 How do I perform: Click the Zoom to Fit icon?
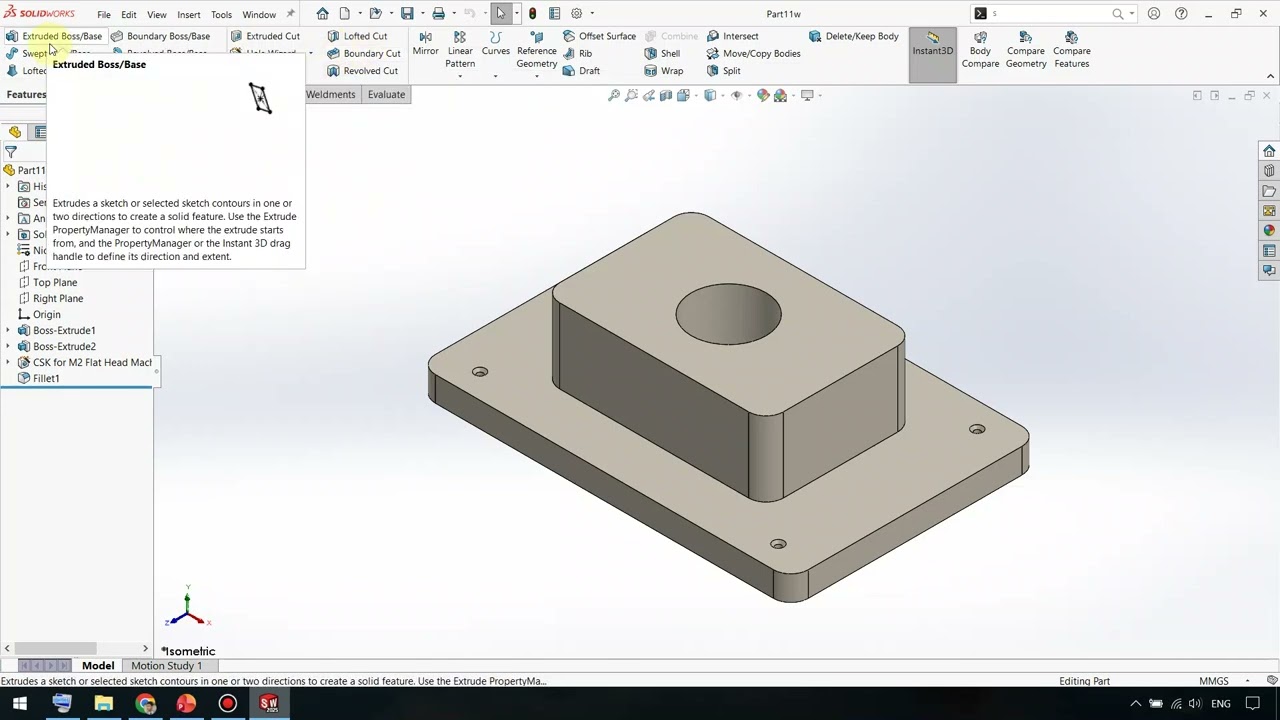click(x=614, y=95)
